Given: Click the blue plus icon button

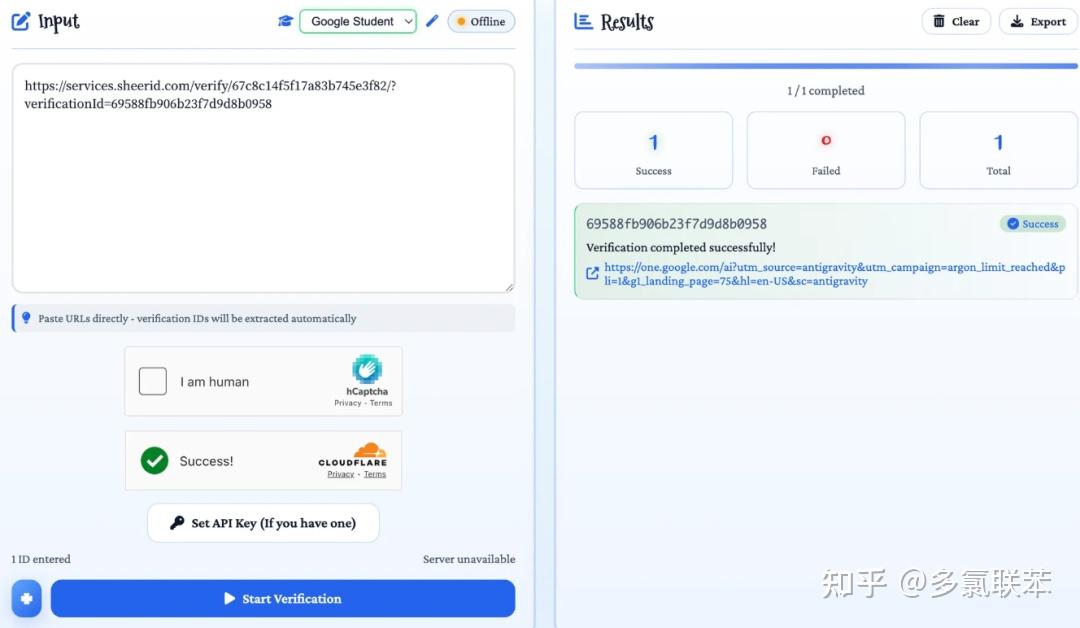Looking at the screenshot, I should [26, 598].
